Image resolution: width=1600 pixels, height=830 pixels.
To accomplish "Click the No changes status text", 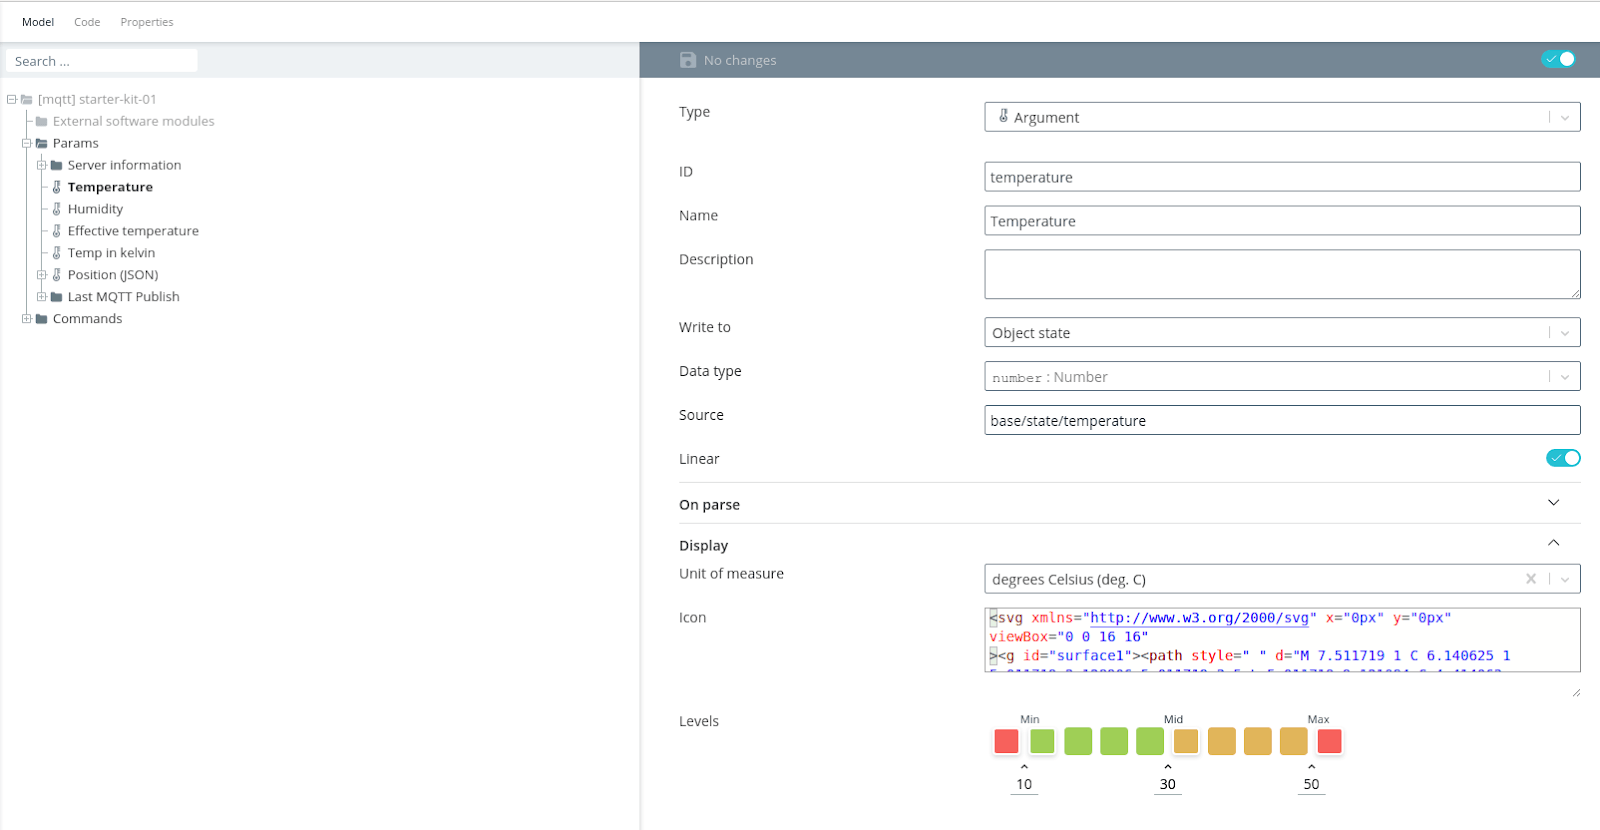I will pyautogui.click(x=740, y=60).
